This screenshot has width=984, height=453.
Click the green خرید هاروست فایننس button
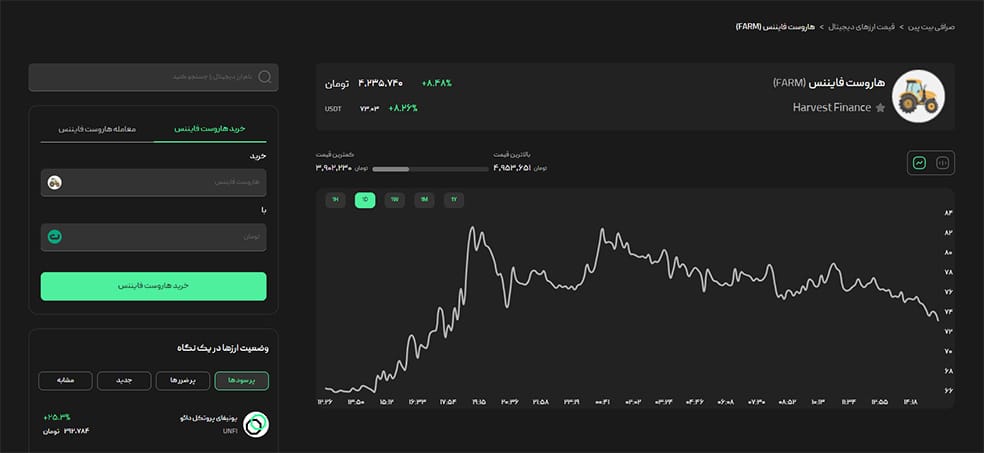(x=153, y=286)
